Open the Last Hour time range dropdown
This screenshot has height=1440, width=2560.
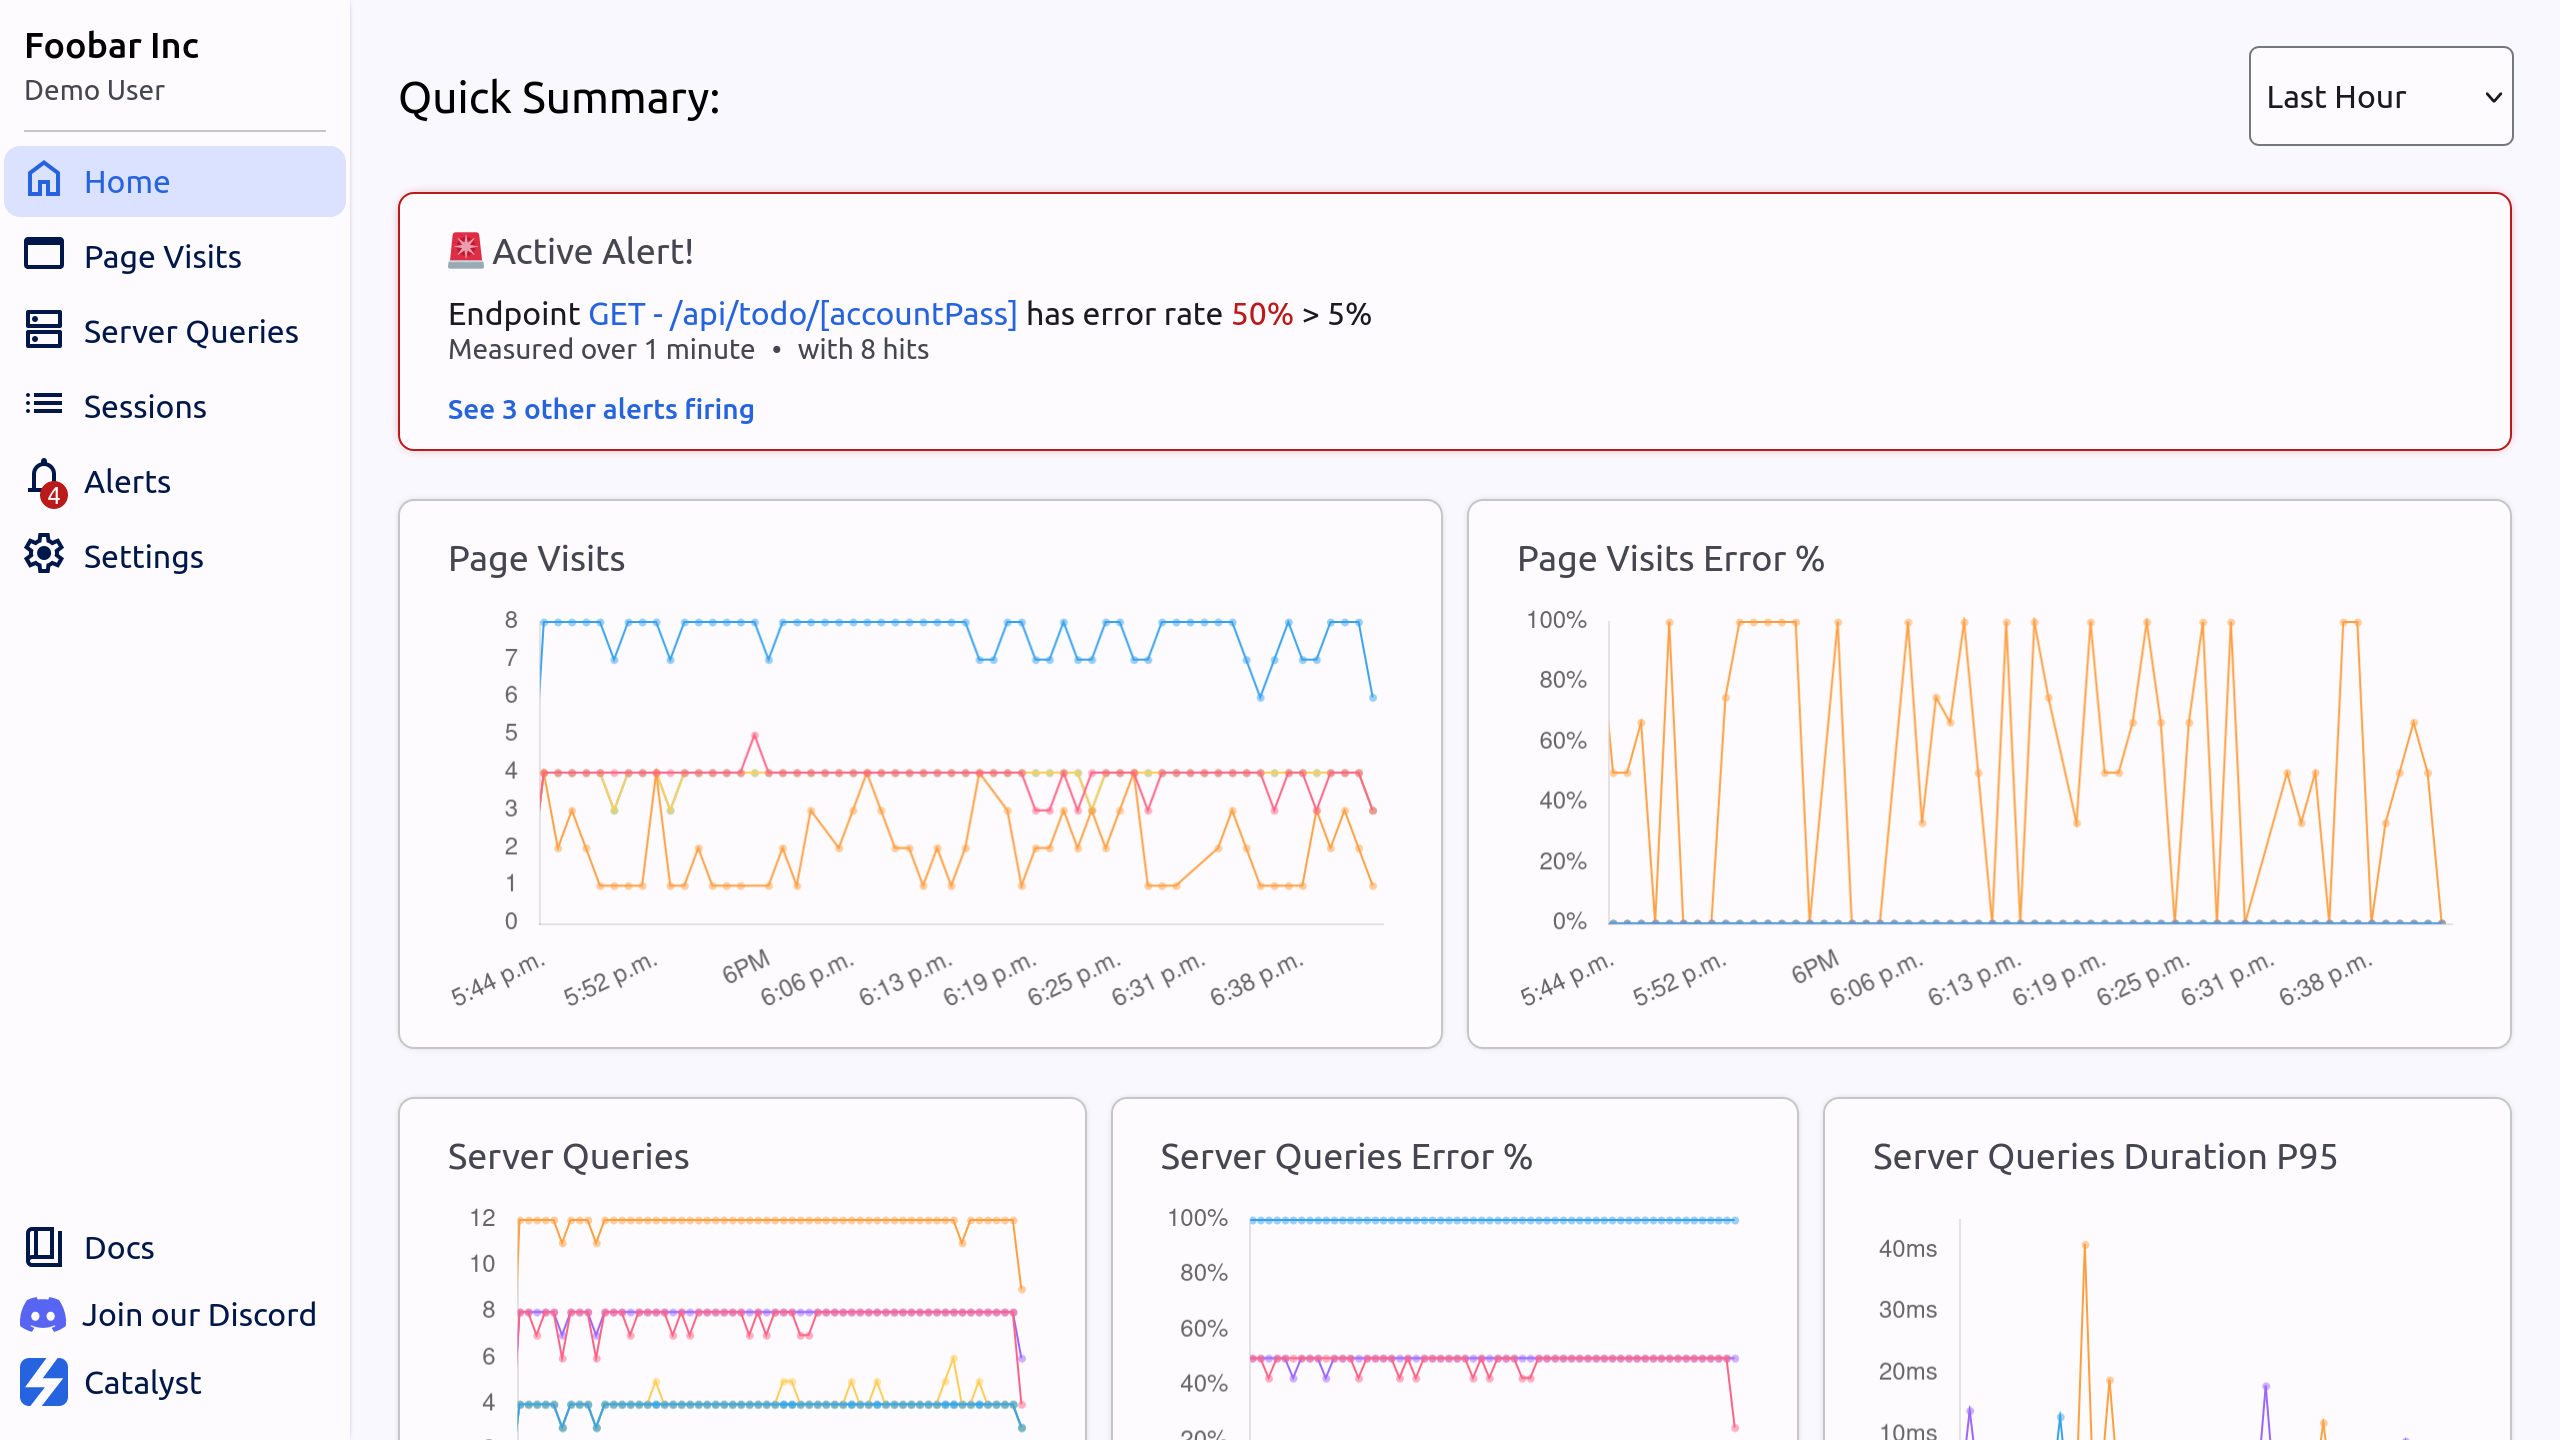click(x=2380, y=97)
